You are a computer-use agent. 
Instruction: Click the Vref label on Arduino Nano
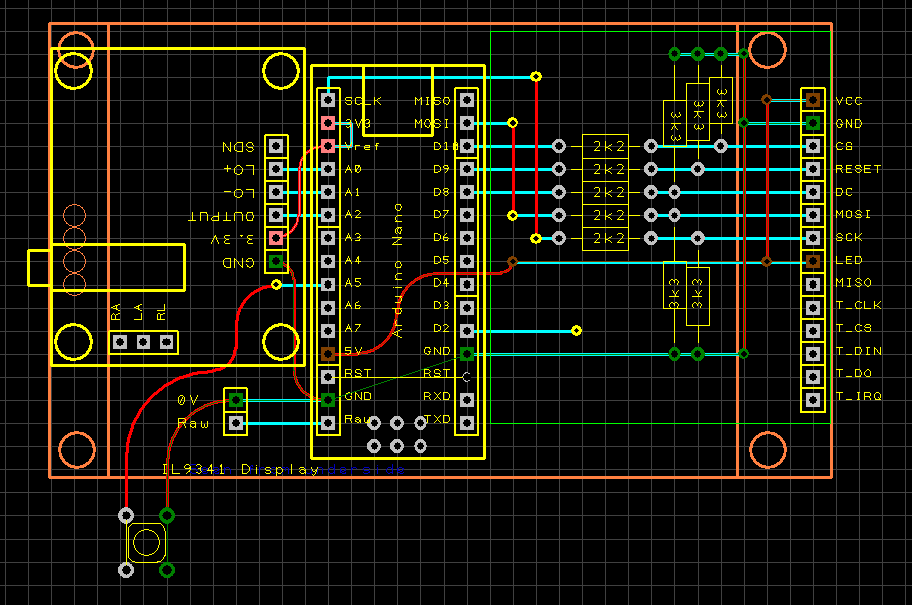tap(362, 147)
